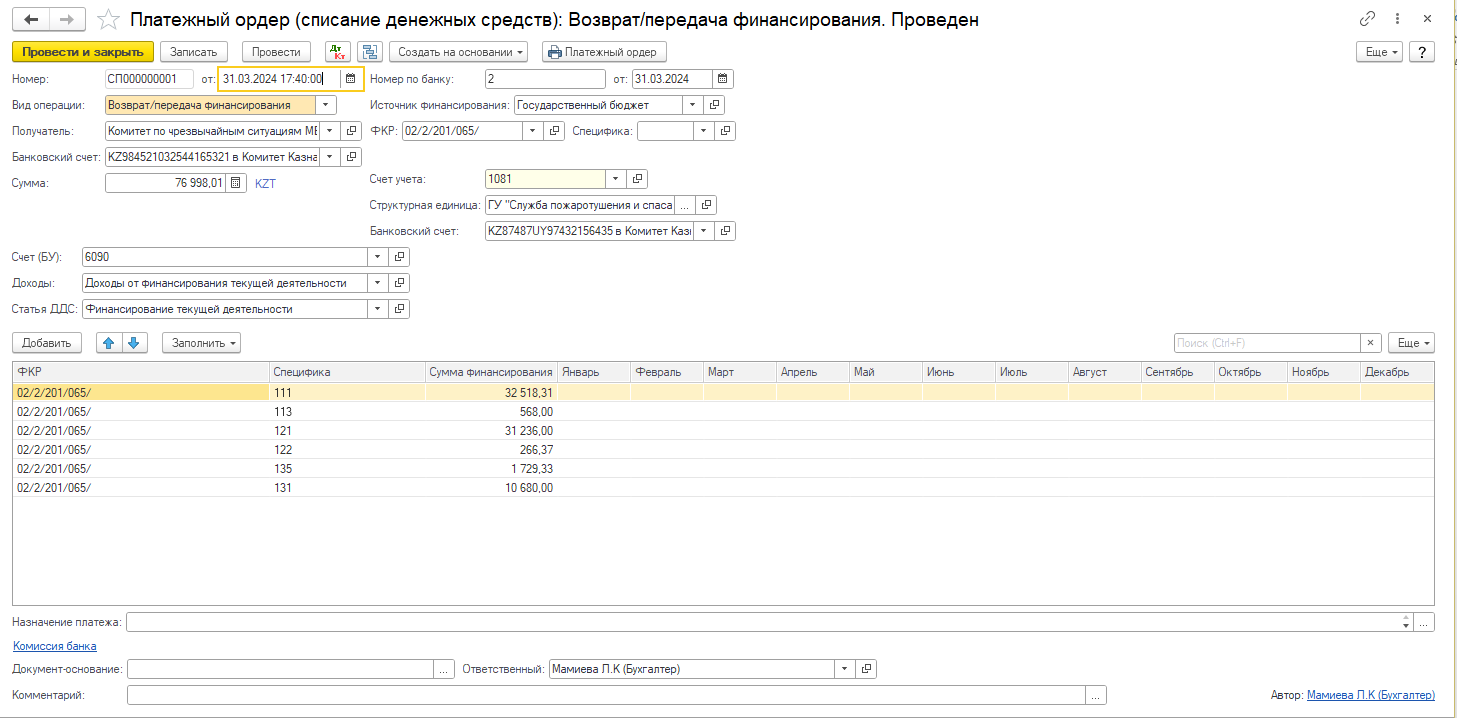Move row down with blue arrow

click(x=133, y=343)
